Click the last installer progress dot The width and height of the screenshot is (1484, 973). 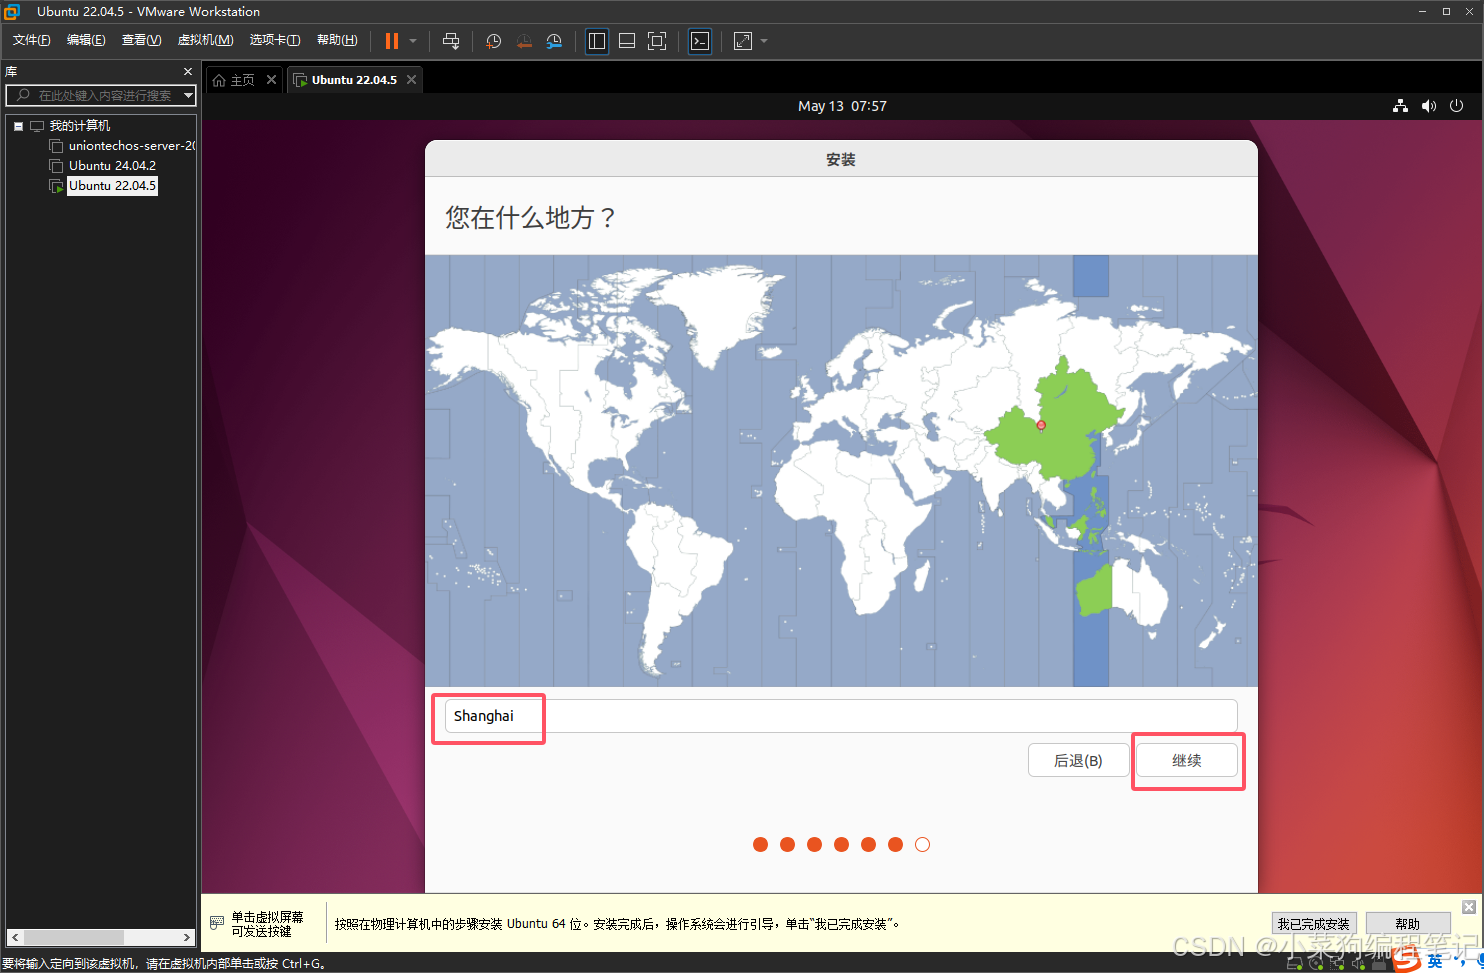pyautogui.click(x=922, y=844)
